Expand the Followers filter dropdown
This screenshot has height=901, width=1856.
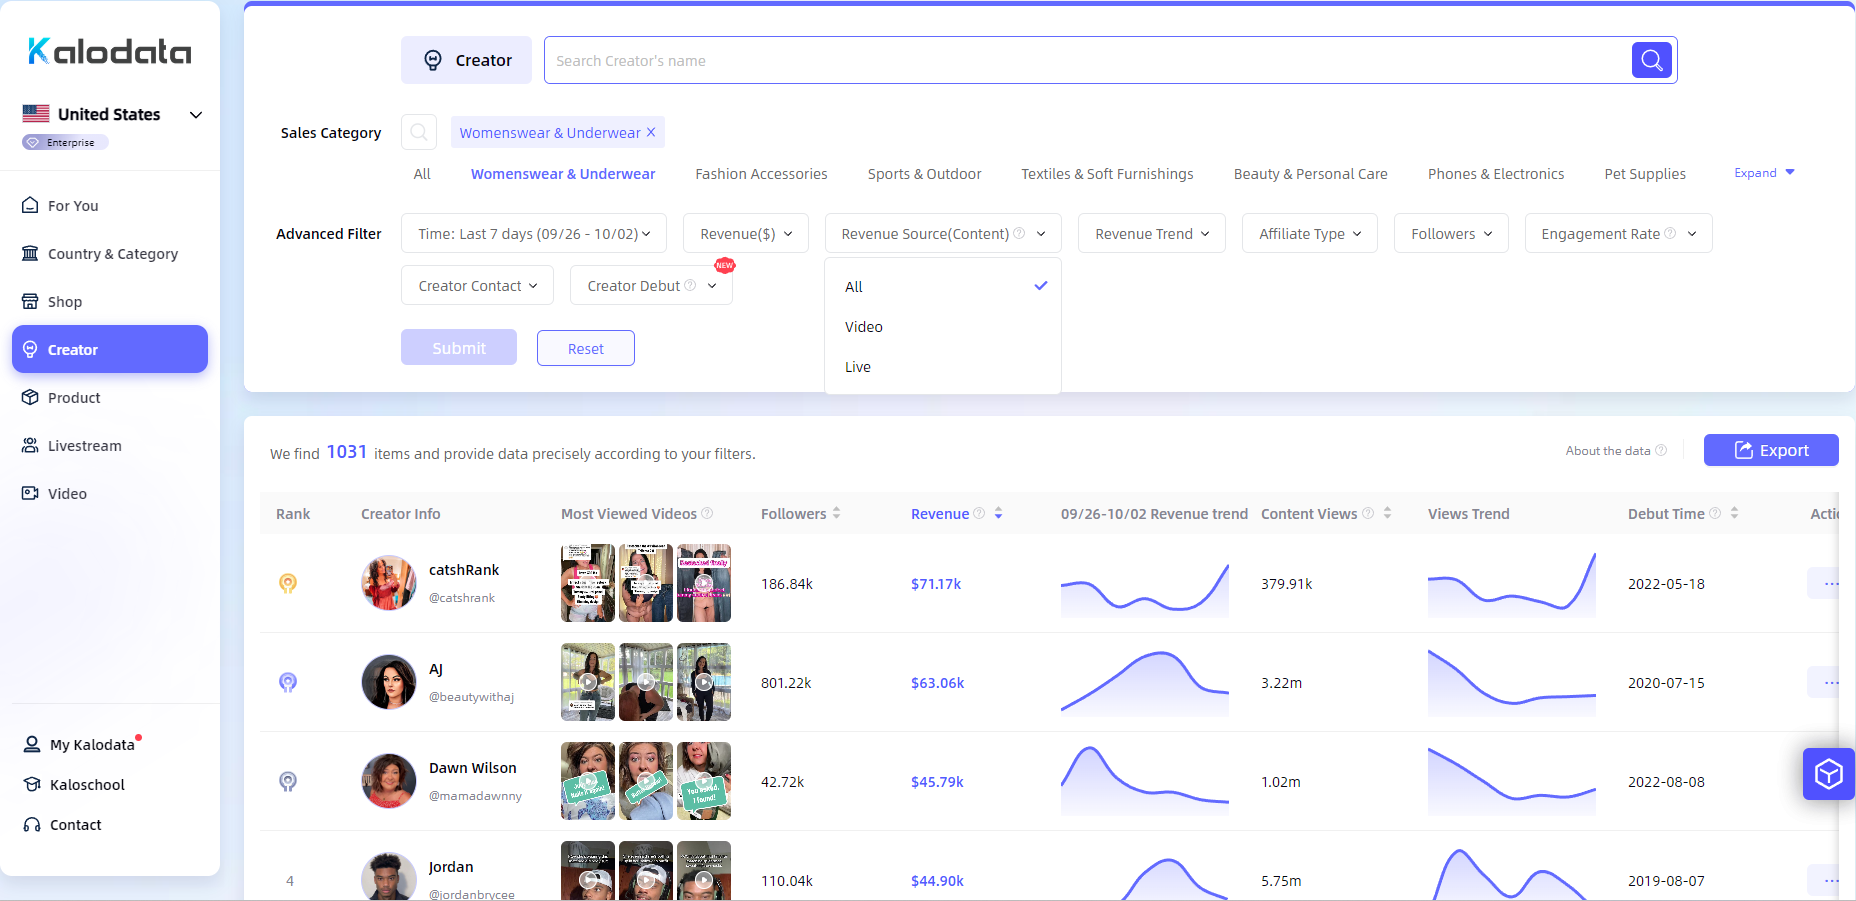pyautogui.click(x=1450, y=233)
